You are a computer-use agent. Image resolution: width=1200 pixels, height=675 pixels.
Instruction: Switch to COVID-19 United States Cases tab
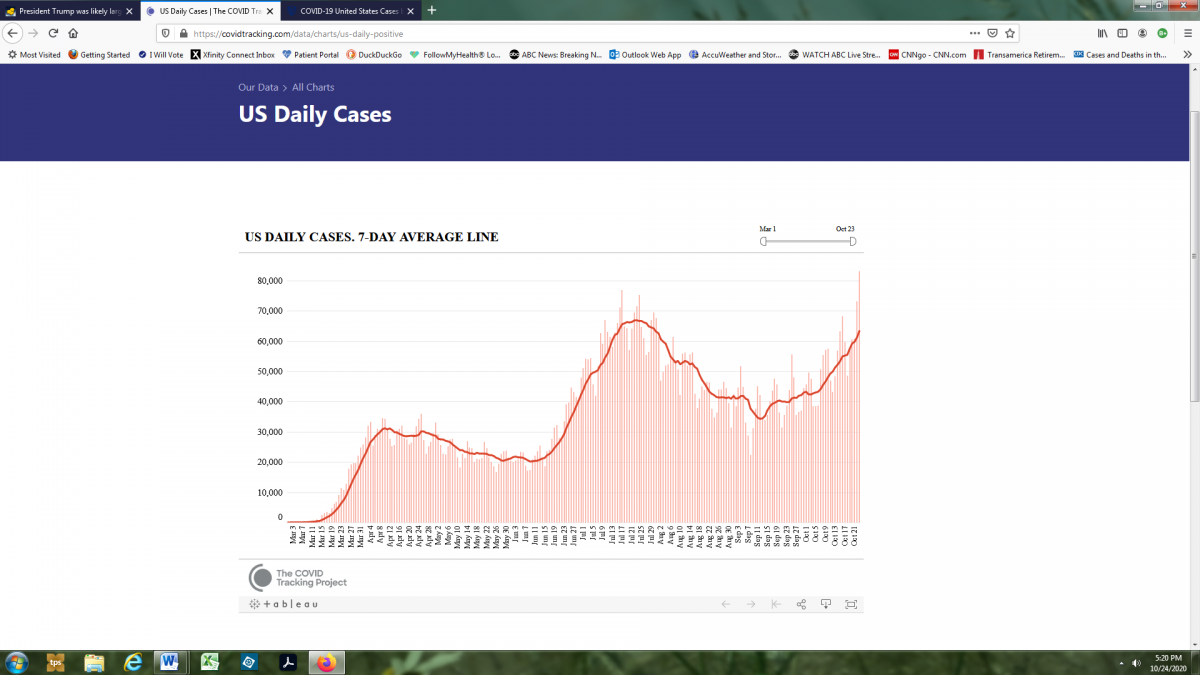coord(340,10)
